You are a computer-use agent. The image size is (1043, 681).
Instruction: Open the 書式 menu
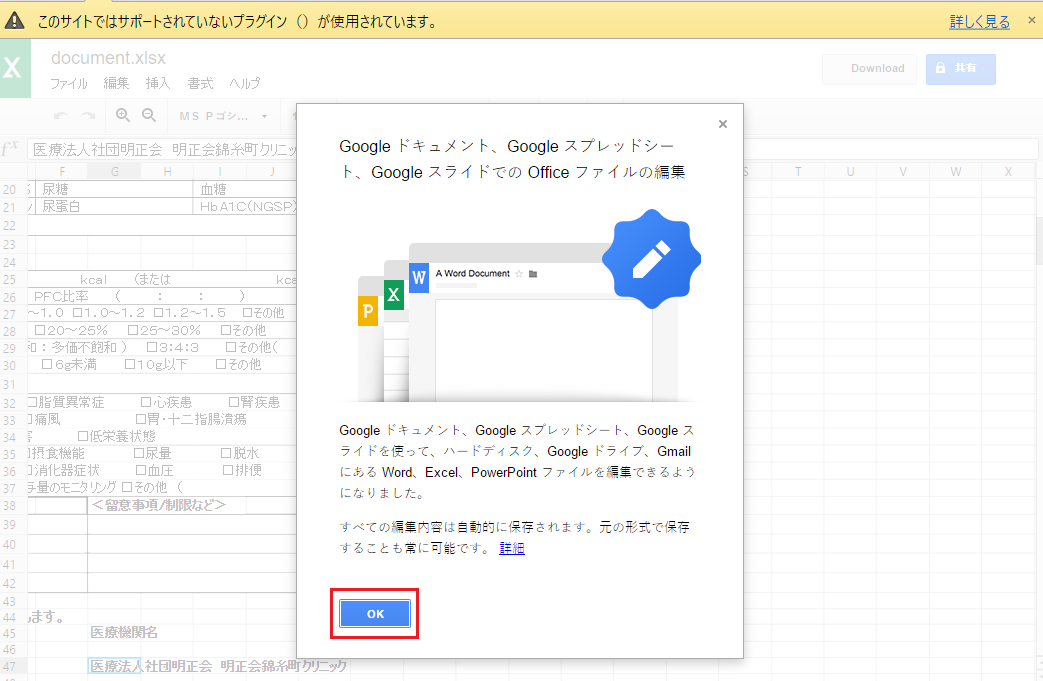click(x=200, y=83)
